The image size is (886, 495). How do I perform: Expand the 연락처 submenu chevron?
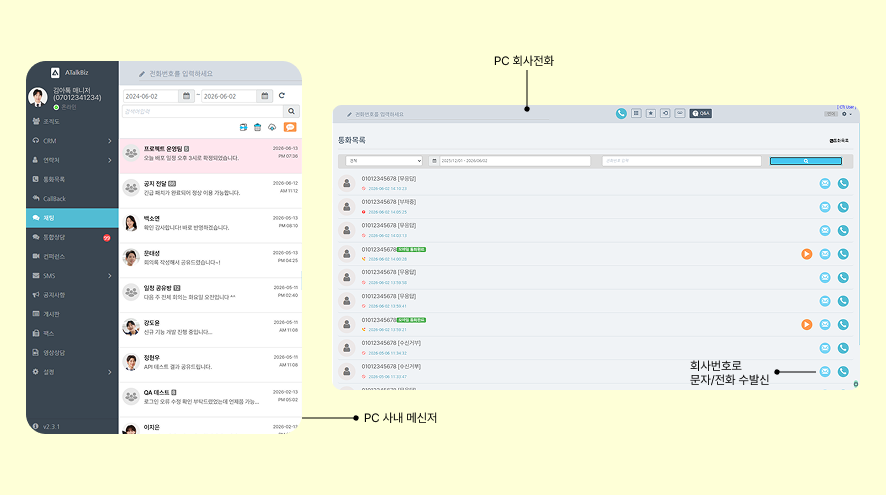coord(110,160)
